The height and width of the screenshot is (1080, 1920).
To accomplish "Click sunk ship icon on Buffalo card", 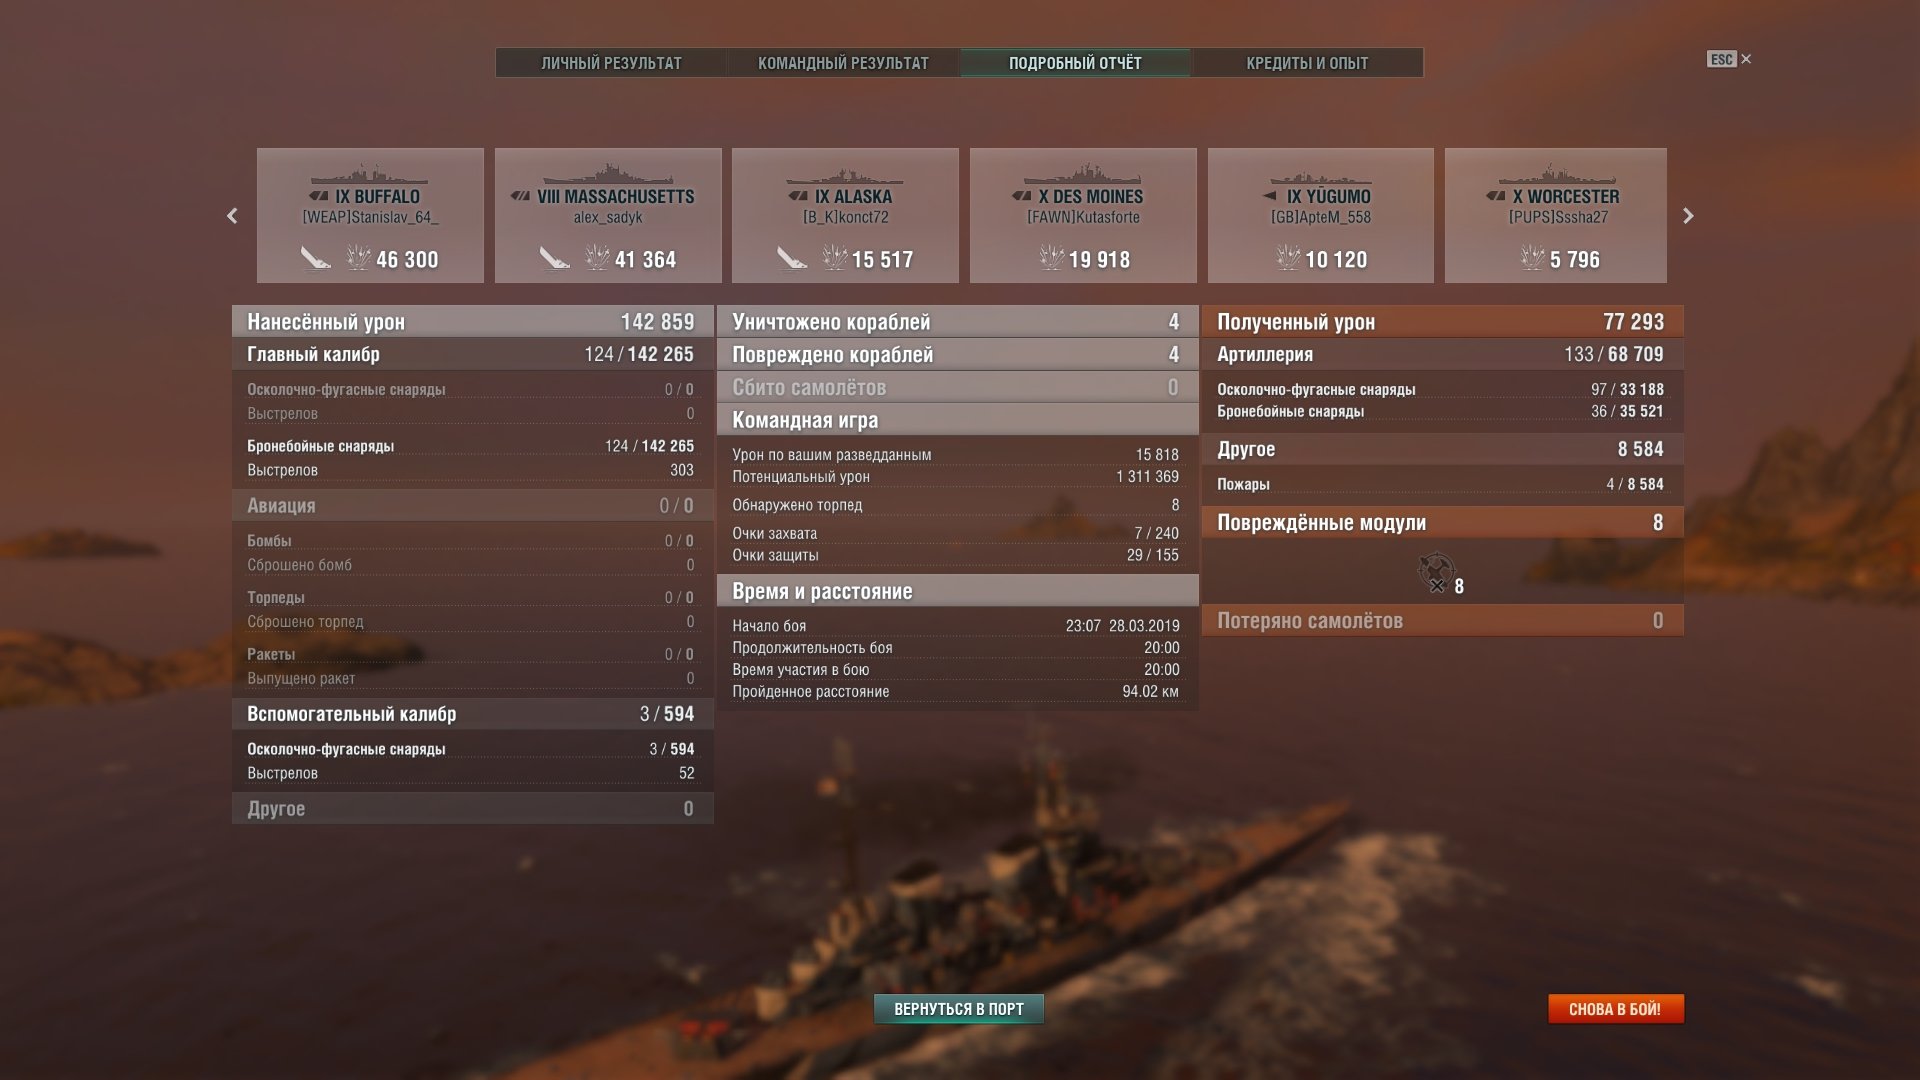I will [317, 258].
